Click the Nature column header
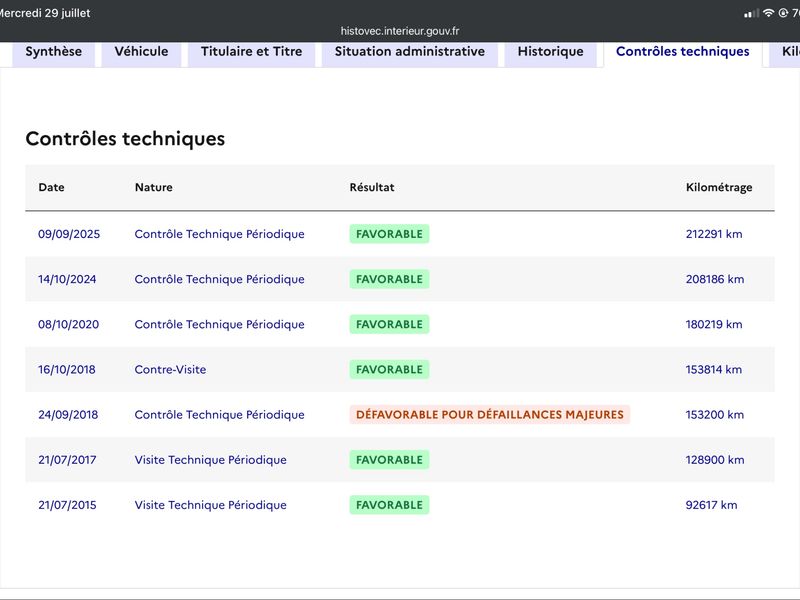 [154, 187]
